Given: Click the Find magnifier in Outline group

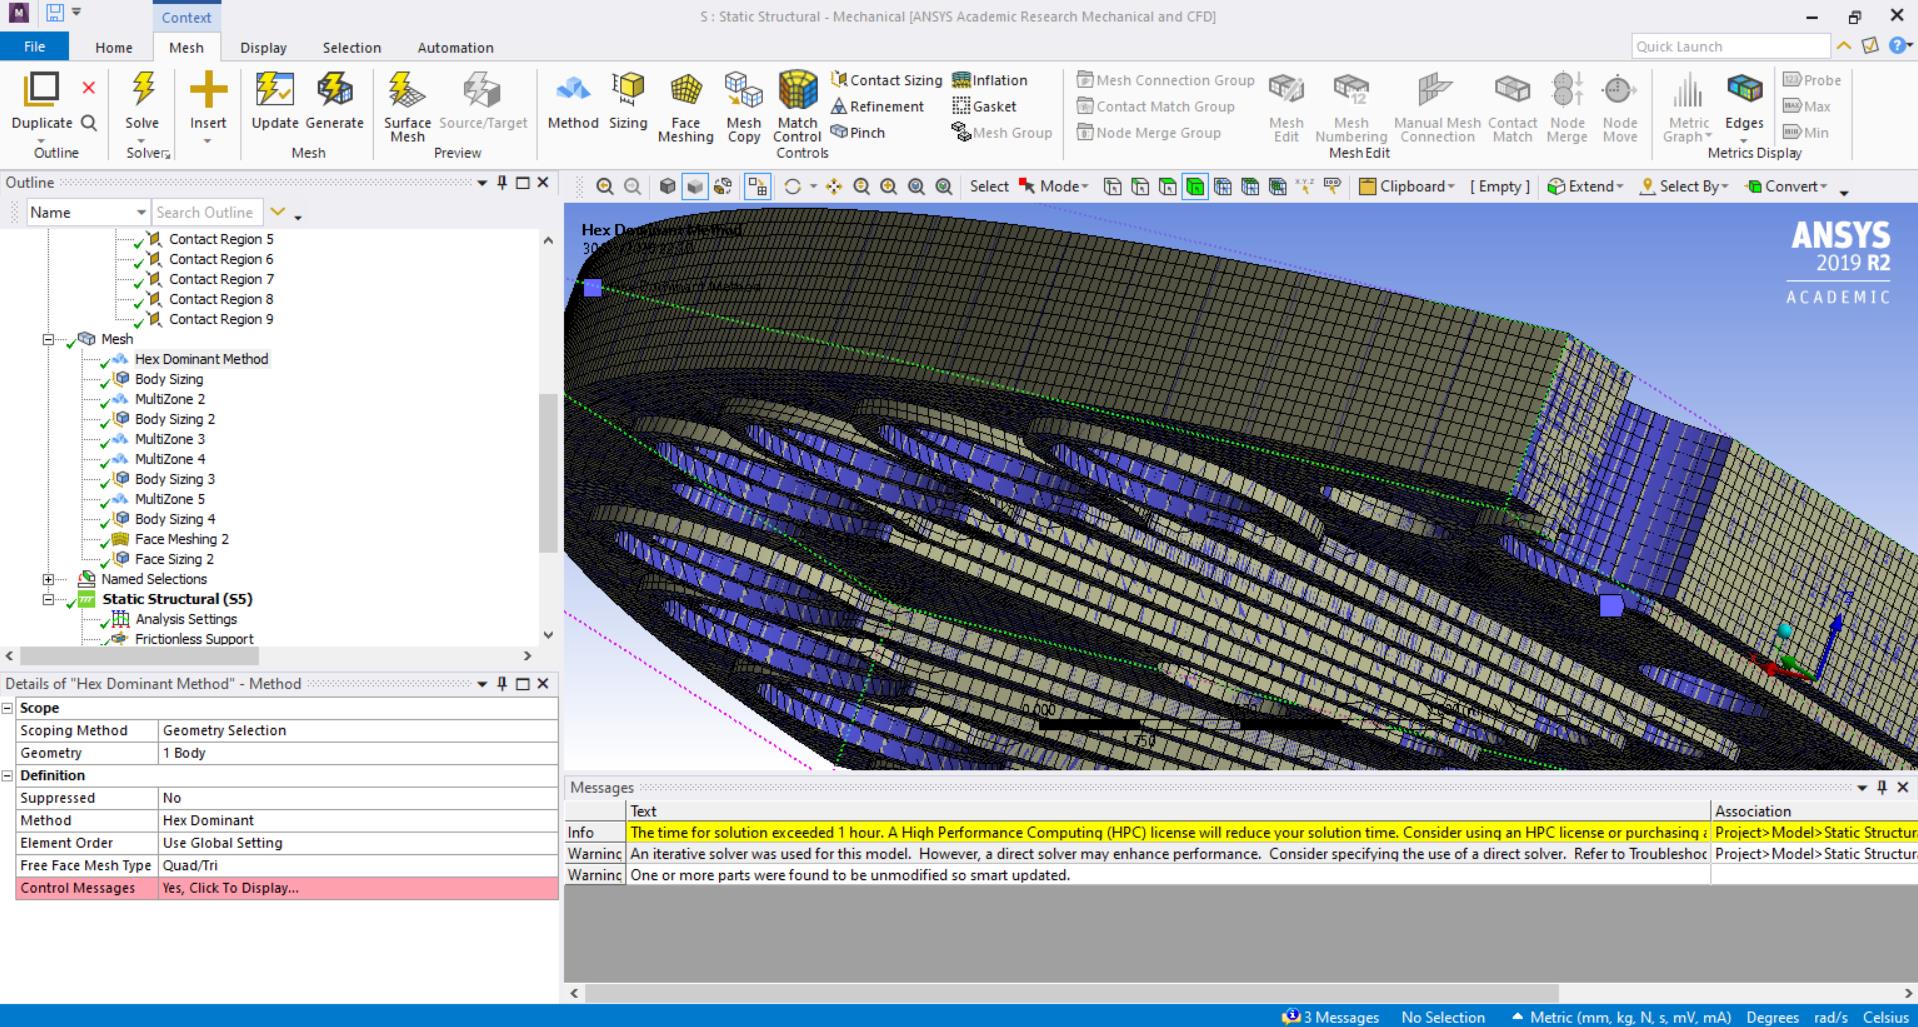Looking at the screenshot, I should click(x=89, y=123).
